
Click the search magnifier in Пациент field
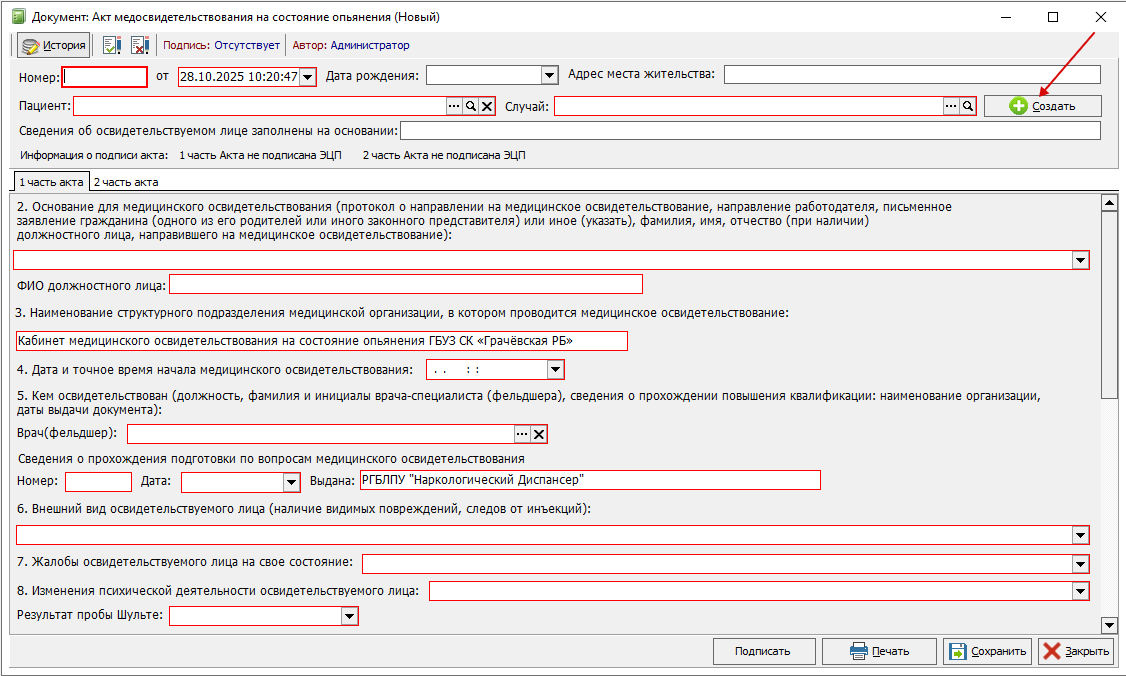tap(470, 106)
